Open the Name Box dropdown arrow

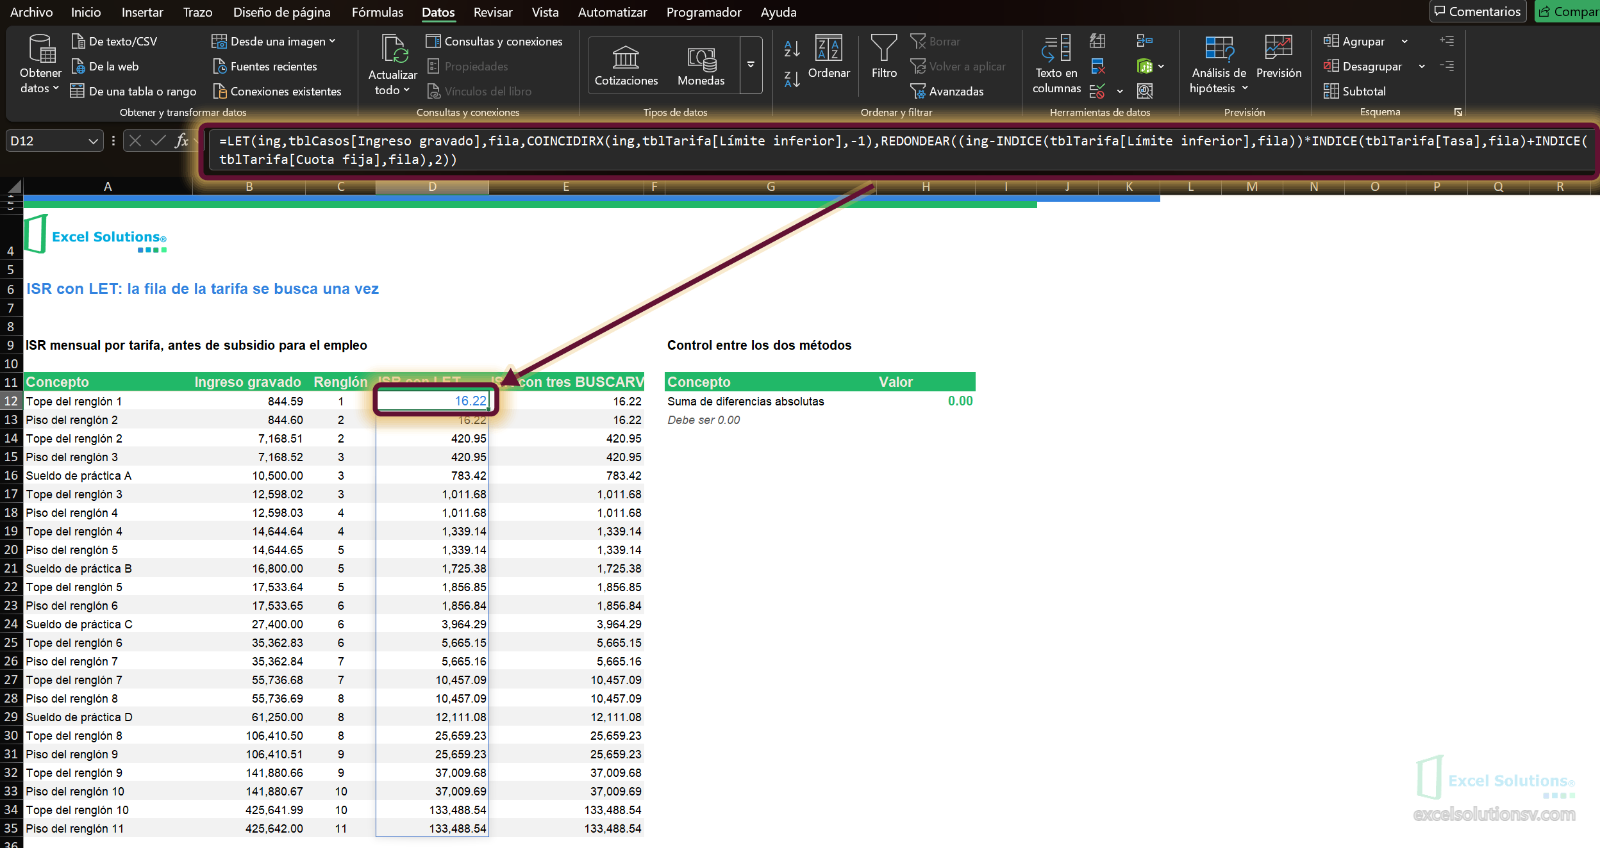(93, 141)
